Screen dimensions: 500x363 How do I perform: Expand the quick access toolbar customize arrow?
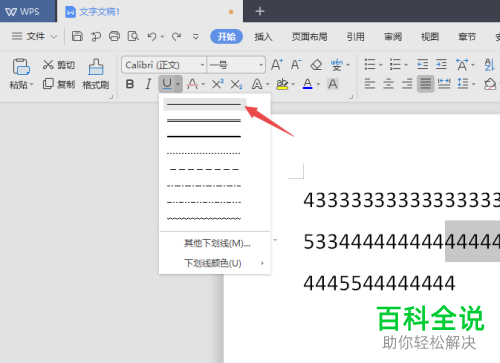[196, 36]
